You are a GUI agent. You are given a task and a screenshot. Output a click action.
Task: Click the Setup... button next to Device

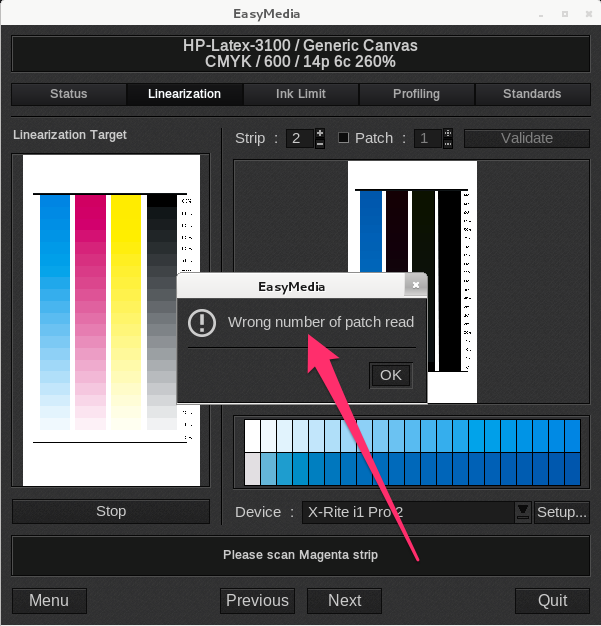click(x=561, y=512)
